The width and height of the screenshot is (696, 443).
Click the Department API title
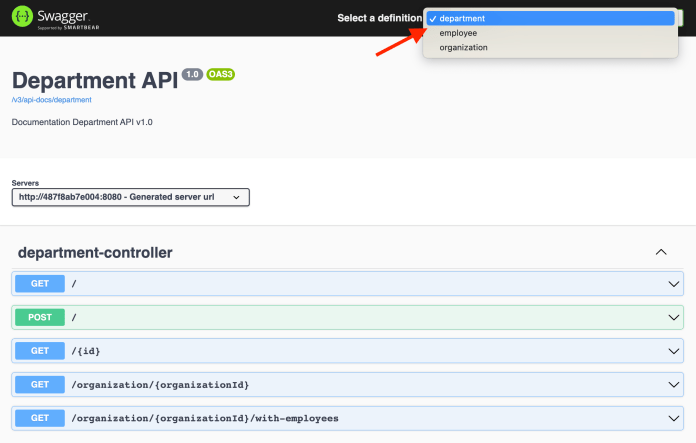pos(95,81)
